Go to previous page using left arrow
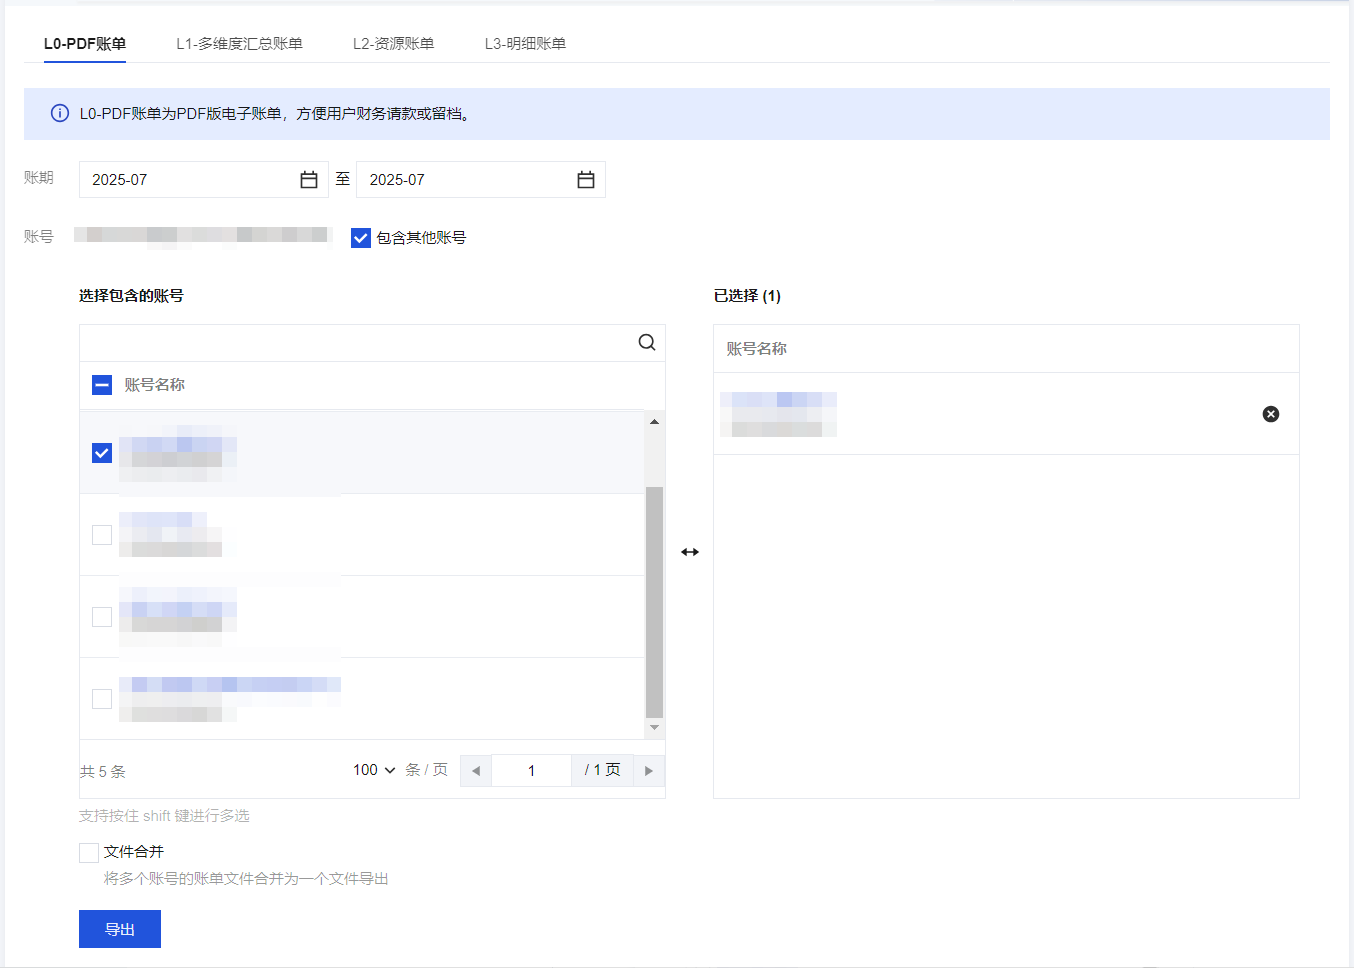 (476, 771)
